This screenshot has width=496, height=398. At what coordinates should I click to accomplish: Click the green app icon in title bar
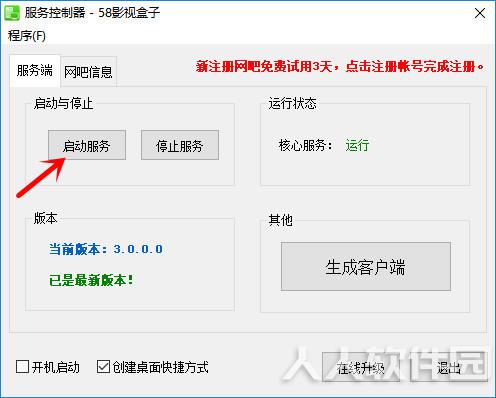pyautogui.click(x=12, y=13)
